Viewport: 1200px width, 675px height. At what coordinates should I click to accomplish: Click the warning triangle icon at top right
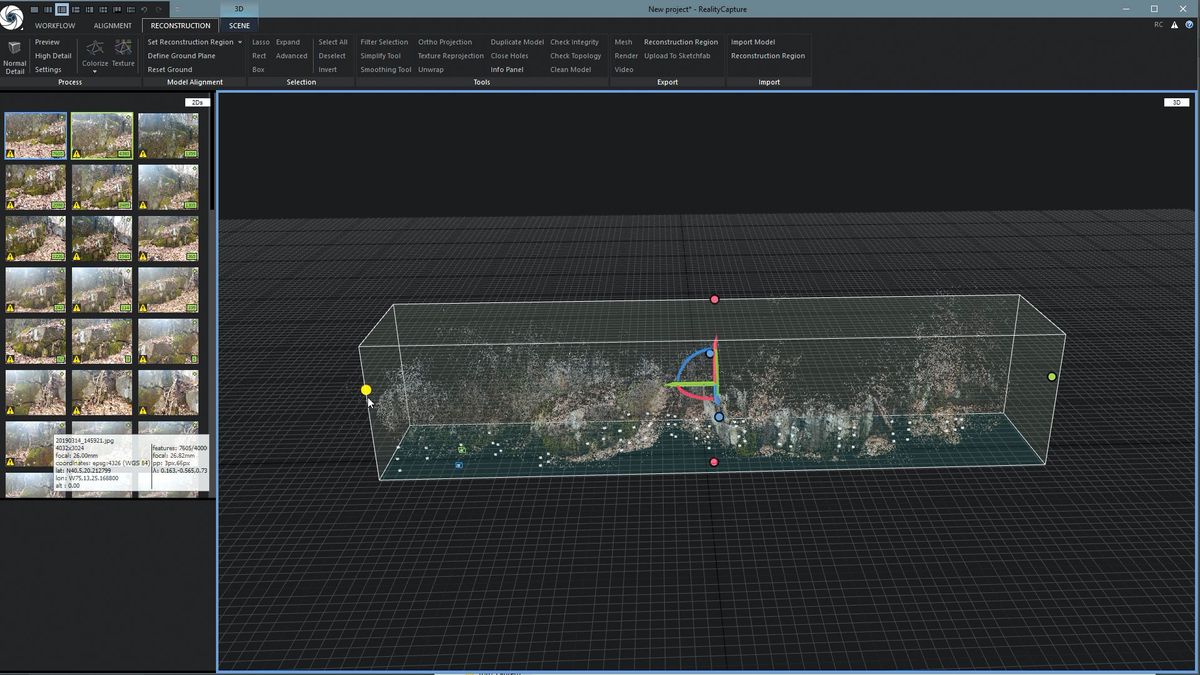pos(1175,24)
